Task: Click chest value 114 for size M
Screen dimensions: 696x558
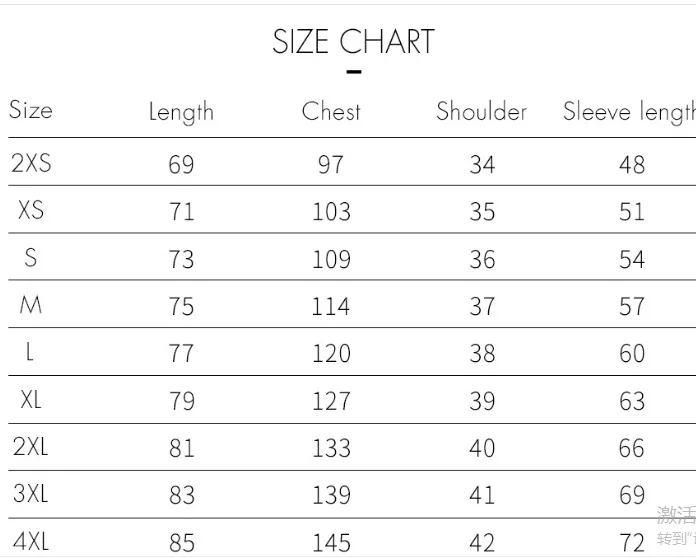Action: (x=331, y=306)
